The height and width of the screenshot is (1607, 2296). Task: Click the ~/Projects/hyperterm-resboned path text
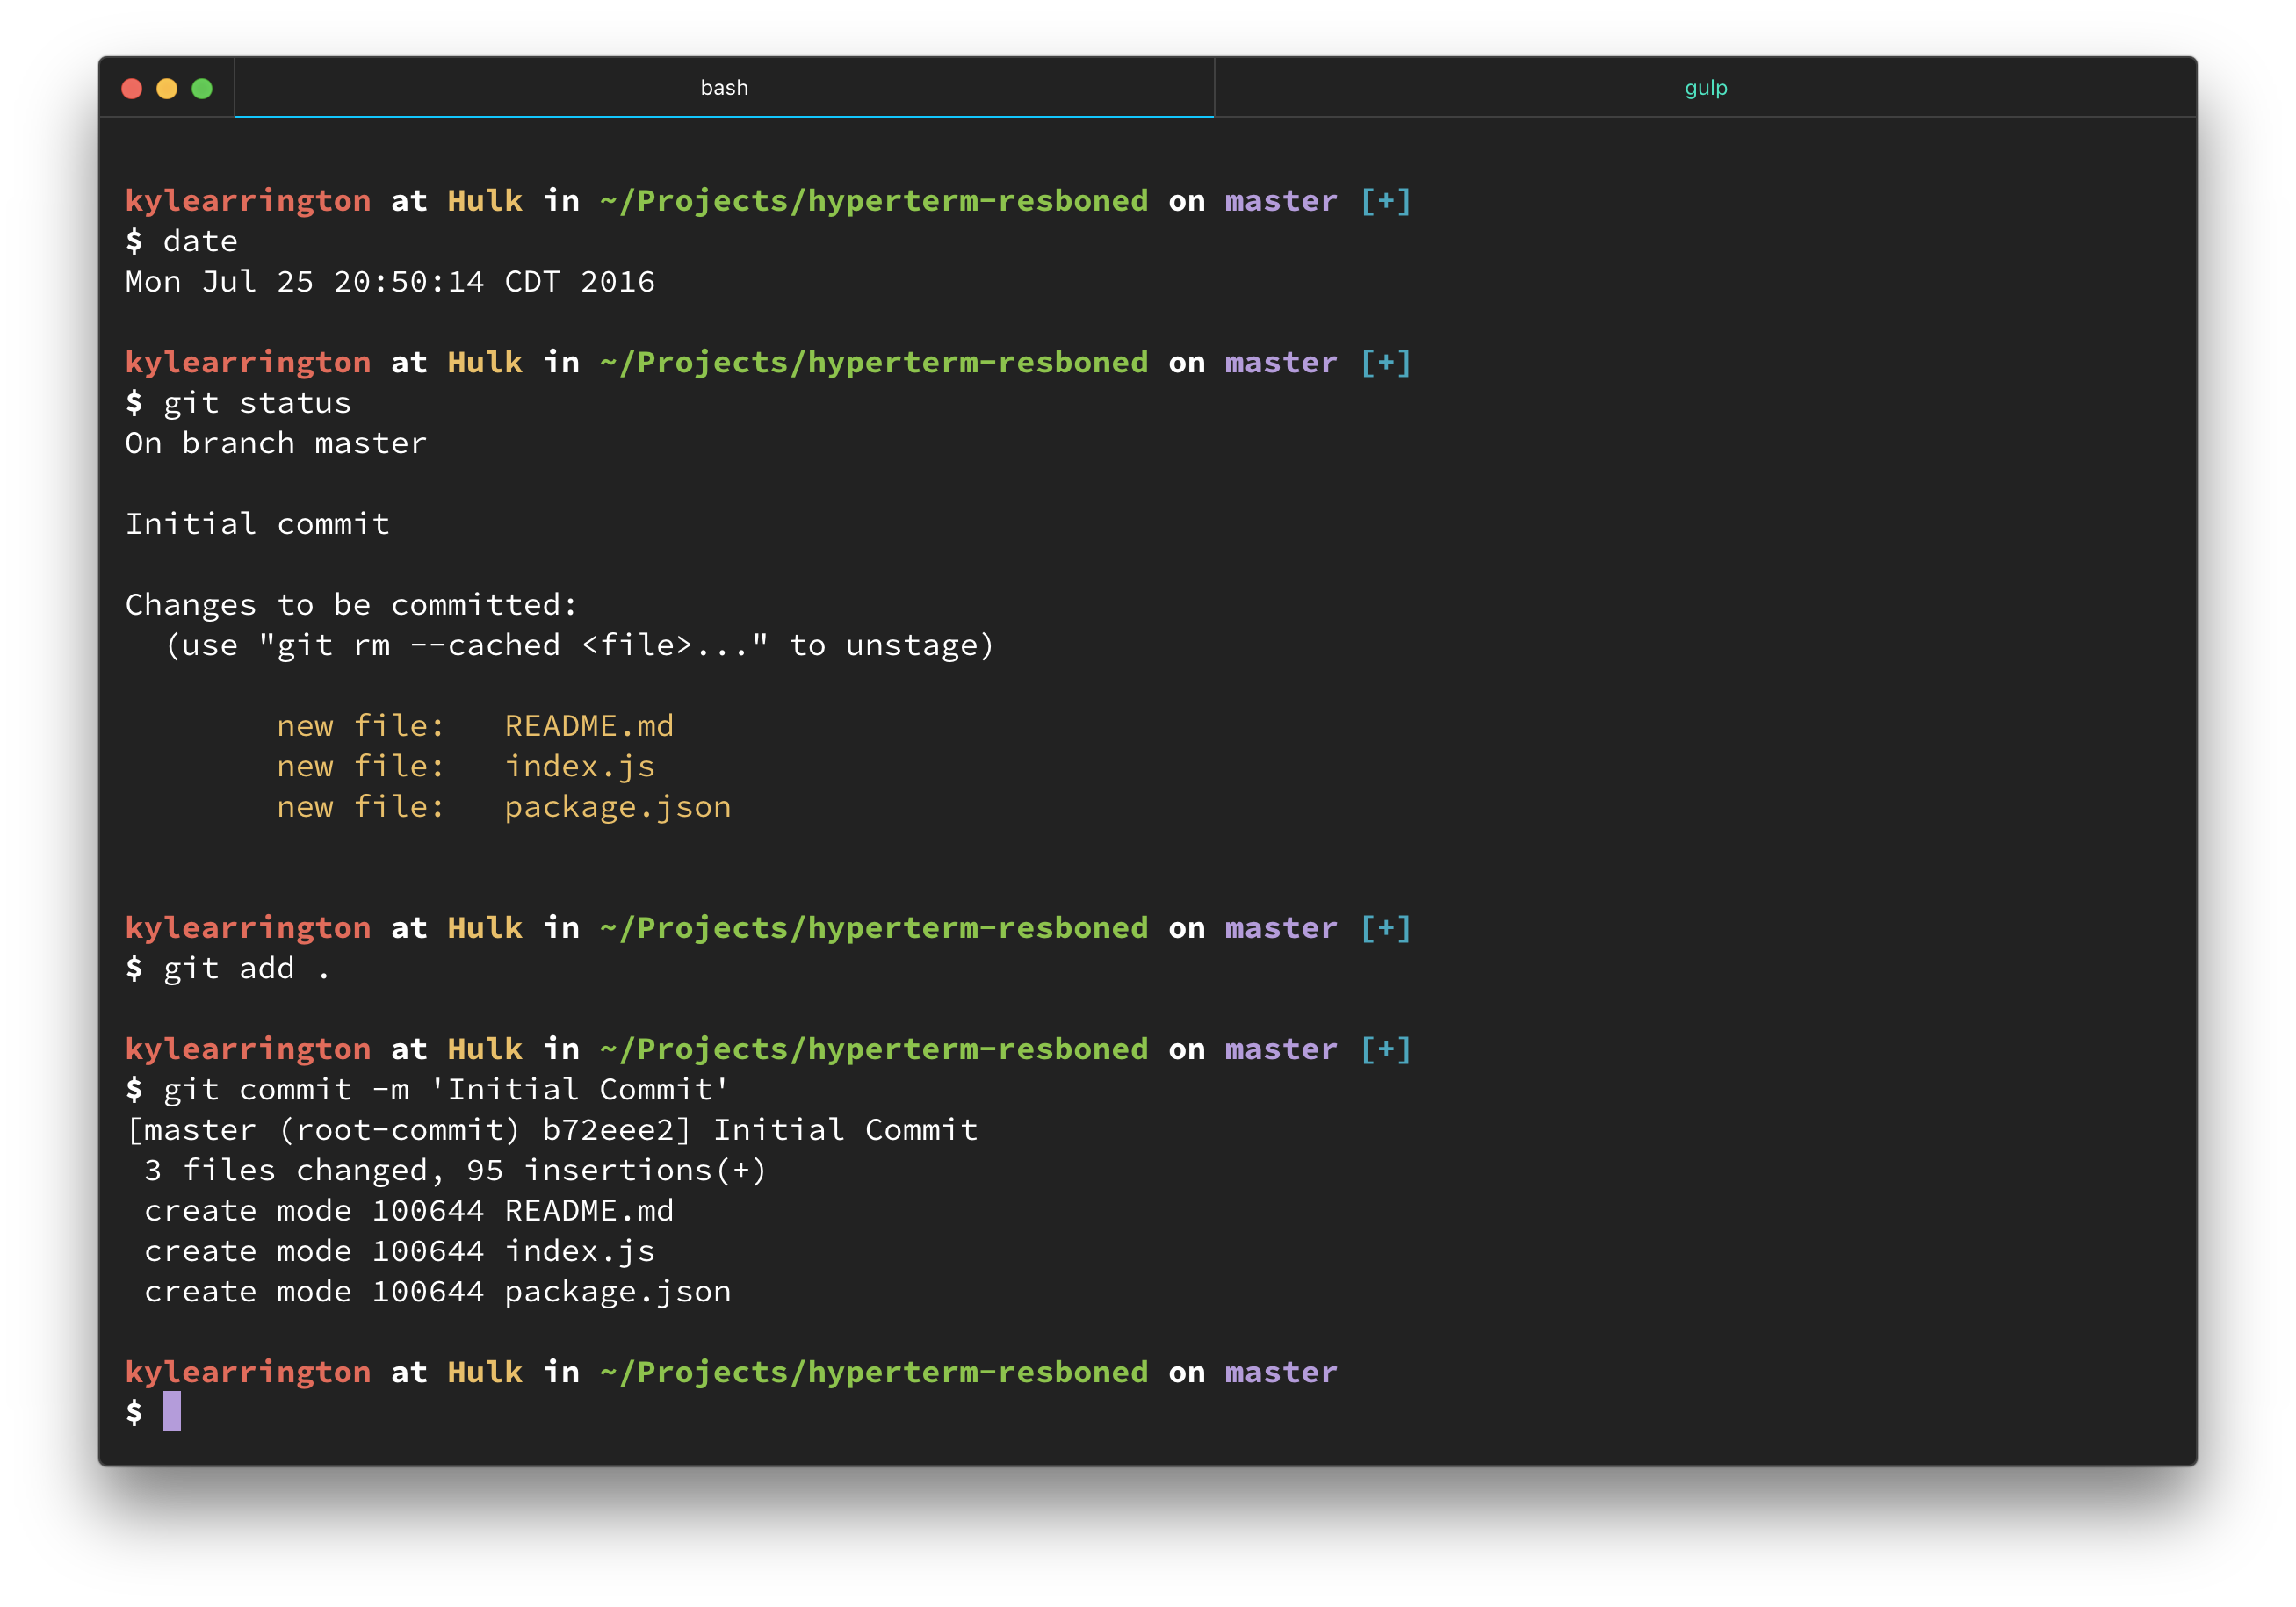click(x=873, y=200)
